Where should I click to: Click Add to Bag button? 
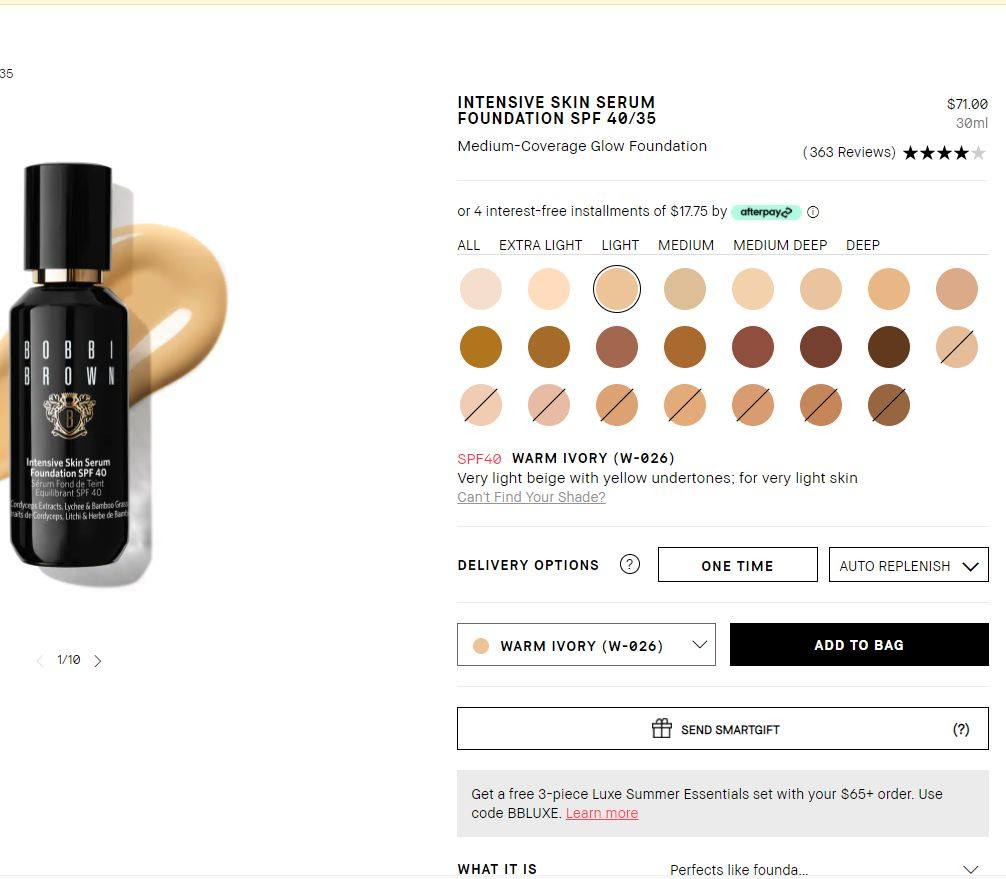(859, 645)
